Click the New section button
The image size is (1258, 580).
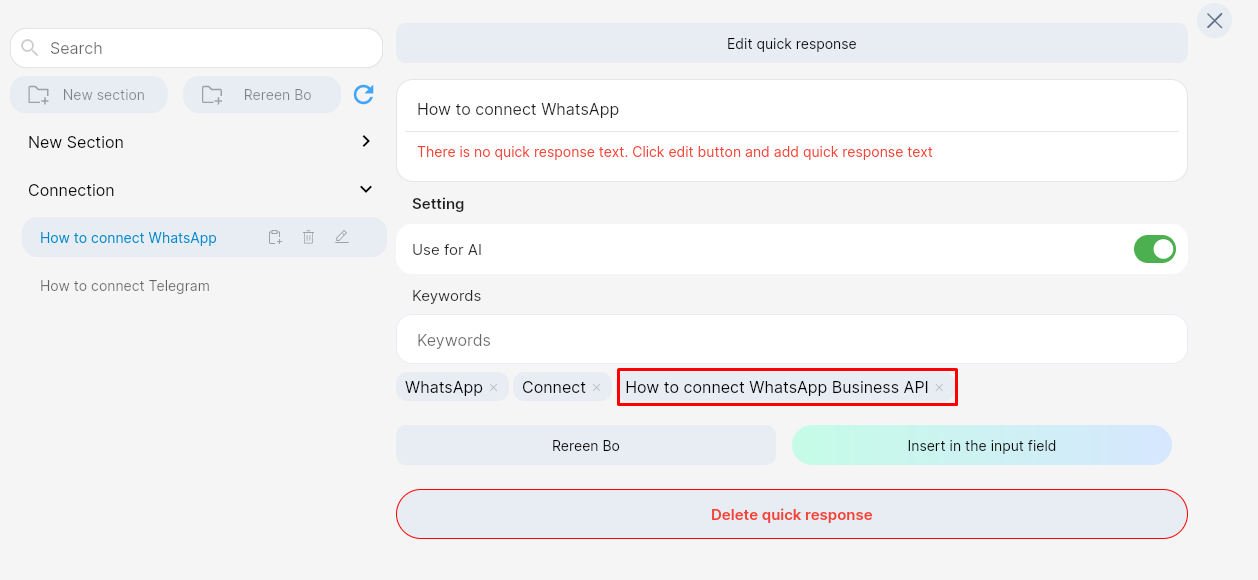[x=89, y=95]
